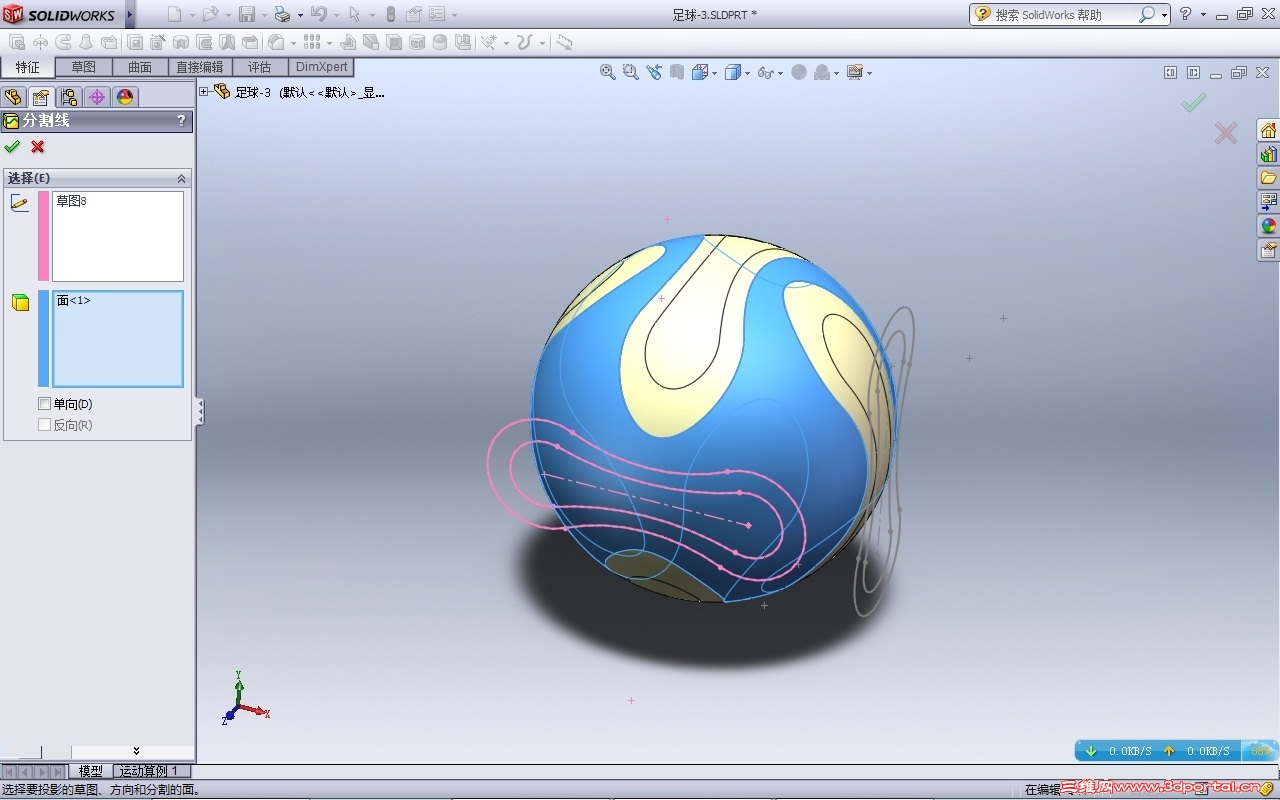This screenshot has height=800, width=1280.
Task: Open the Help question mark menu
Action: [1185, 14]
